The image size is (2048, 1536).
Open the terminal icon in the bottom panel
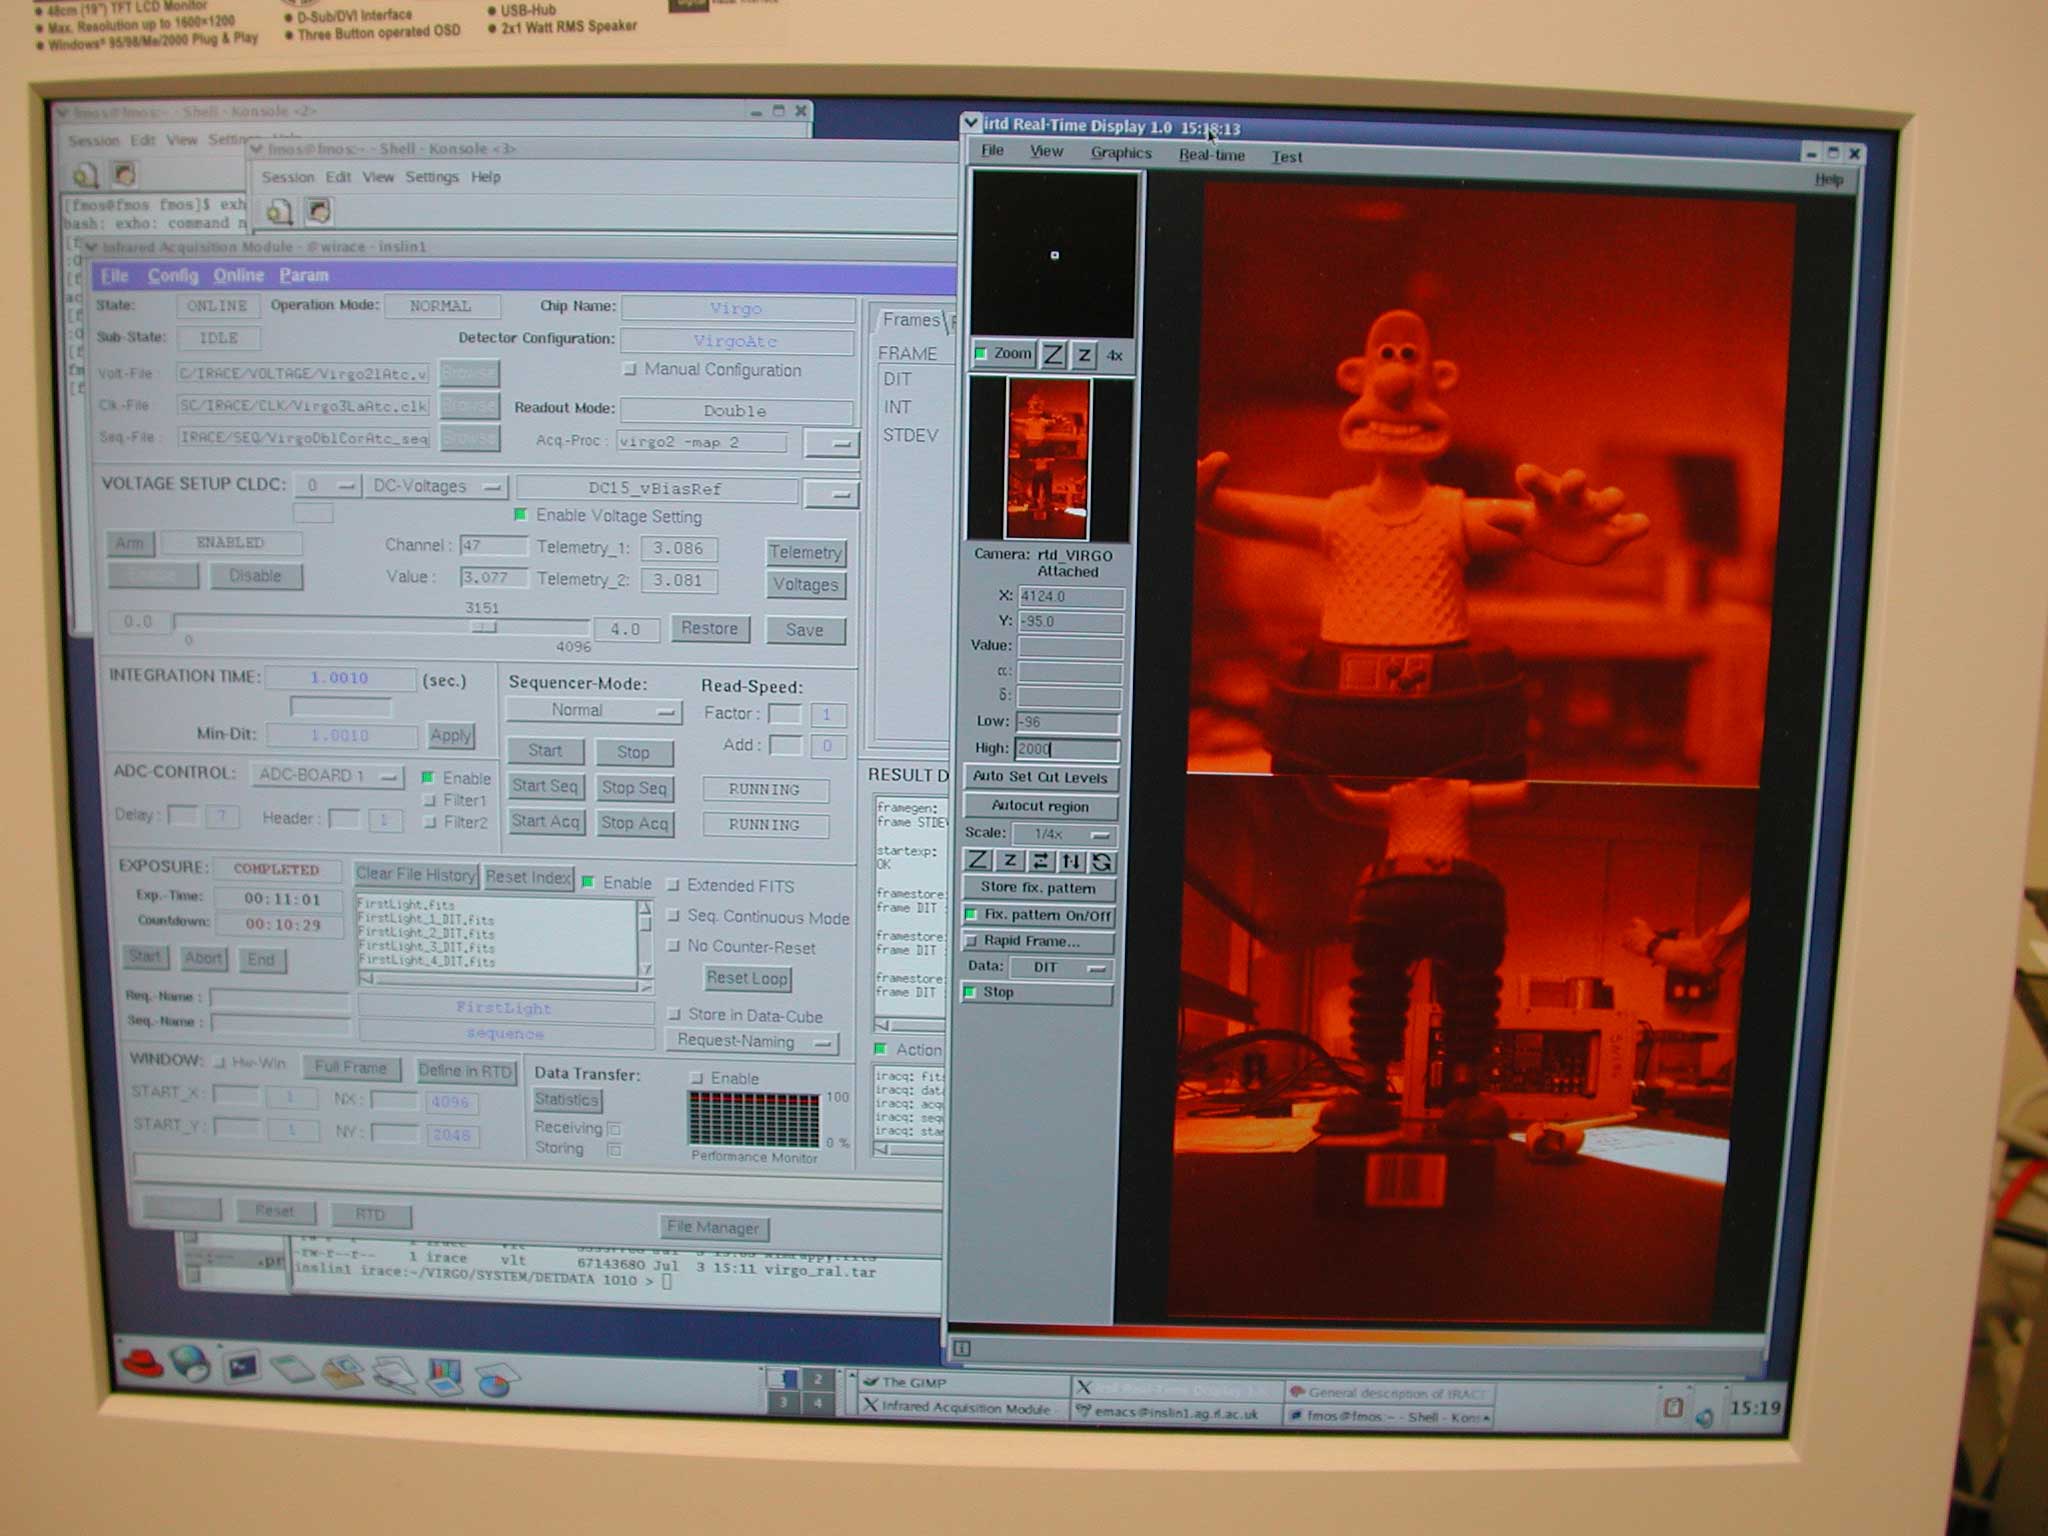[x=243, y=1366]
